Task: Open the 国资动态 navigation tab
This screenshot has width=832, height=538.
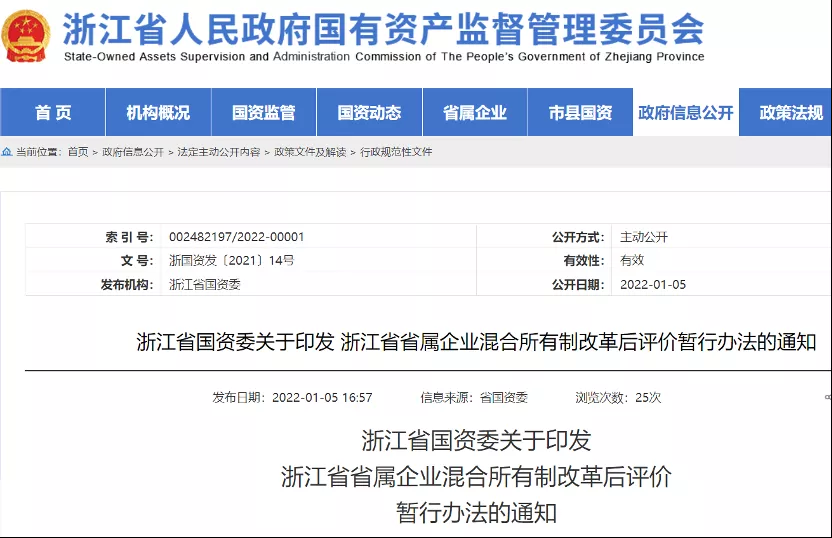Action: [369, 113]
